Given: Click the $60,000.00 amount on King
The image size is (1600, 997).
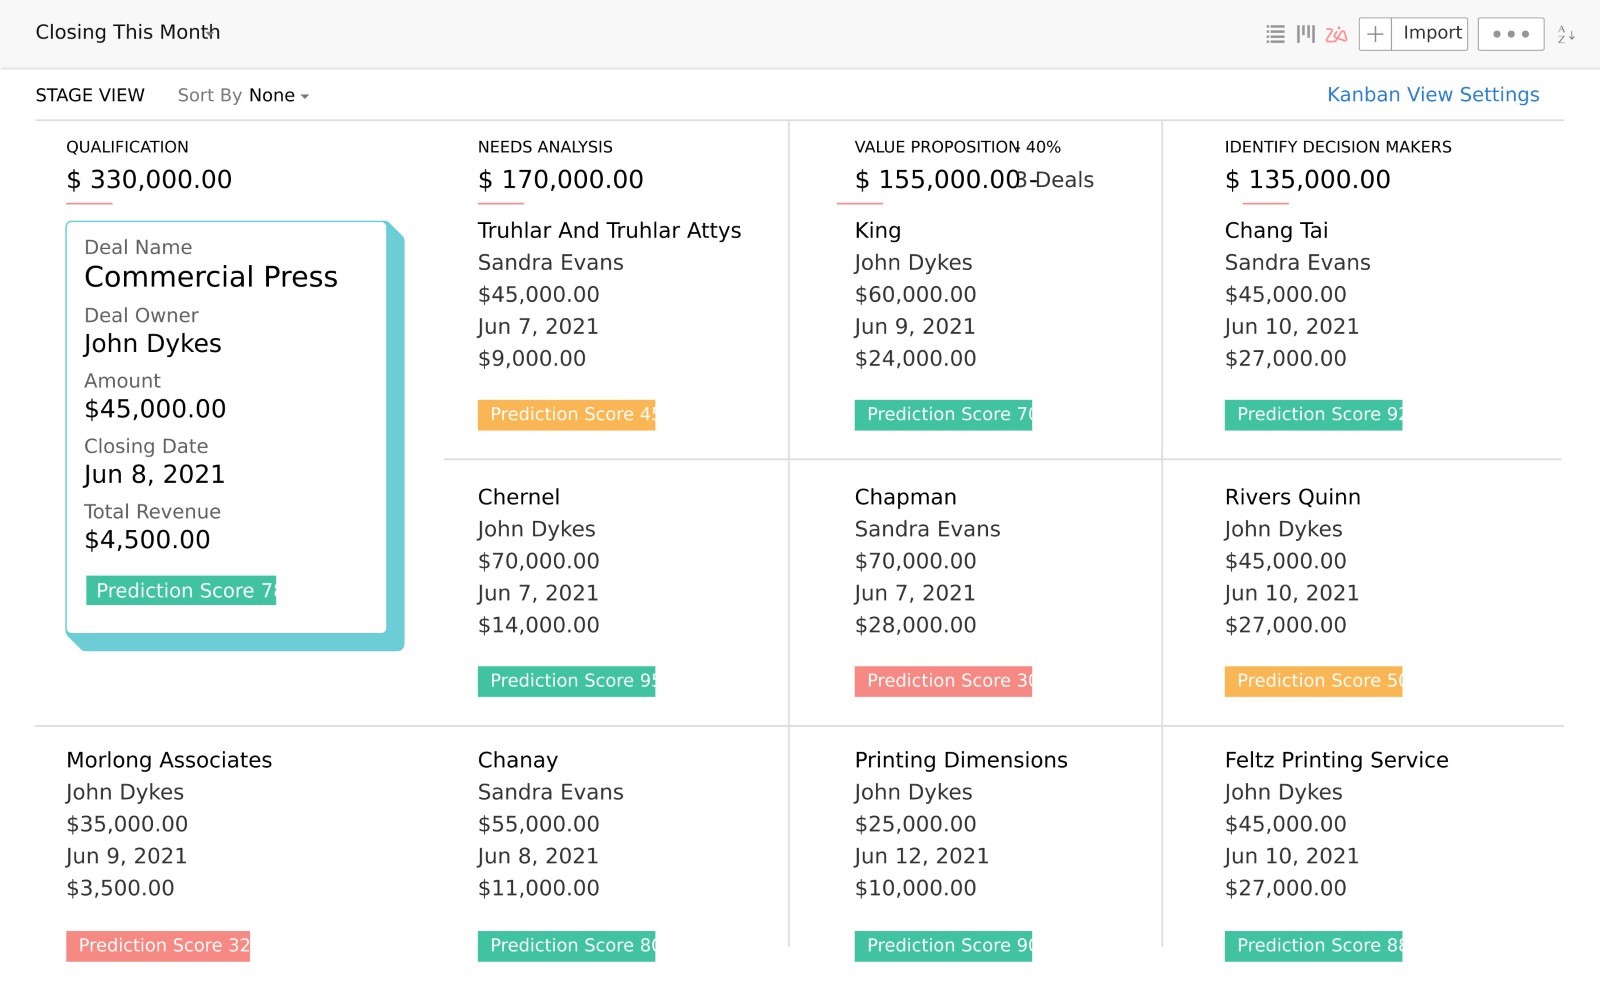Looking at the screenshot, I should [x=915, y=294].
